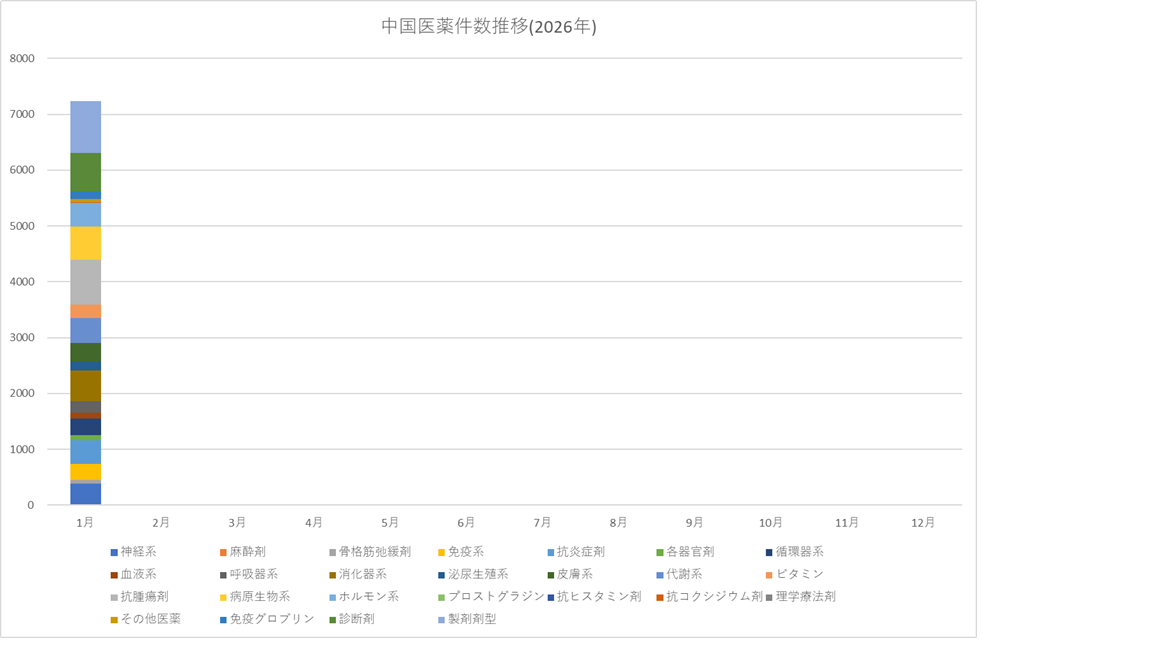
Task: Select the 抗コクシジウム剤 legend entry
Action: (x=709, y=597)
